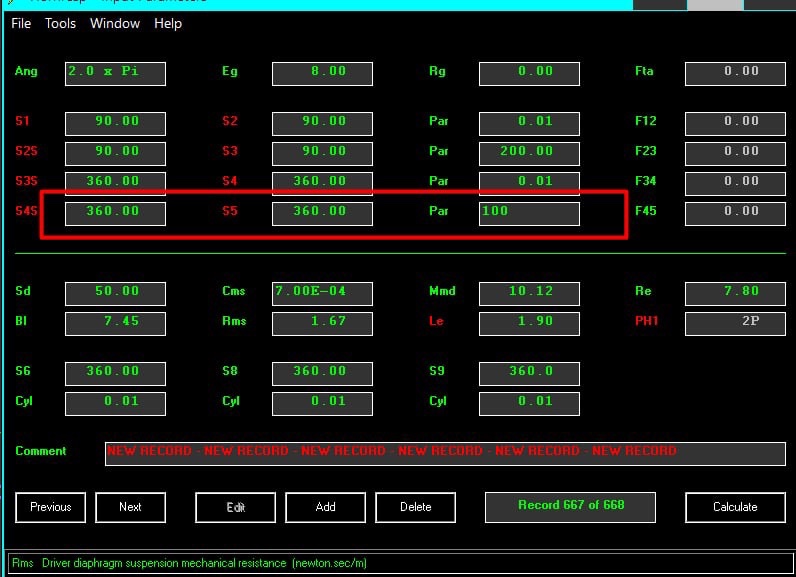Open the Window menu

(x=115, y=23)
